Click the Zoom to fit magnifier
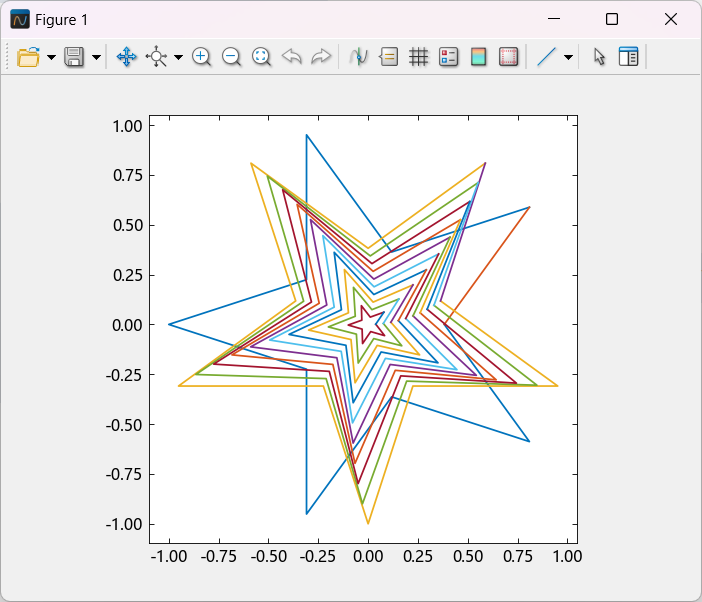Image resolution: width=702 pixels, height=602 pixels. pyautogui.click(x=261, y=57)
